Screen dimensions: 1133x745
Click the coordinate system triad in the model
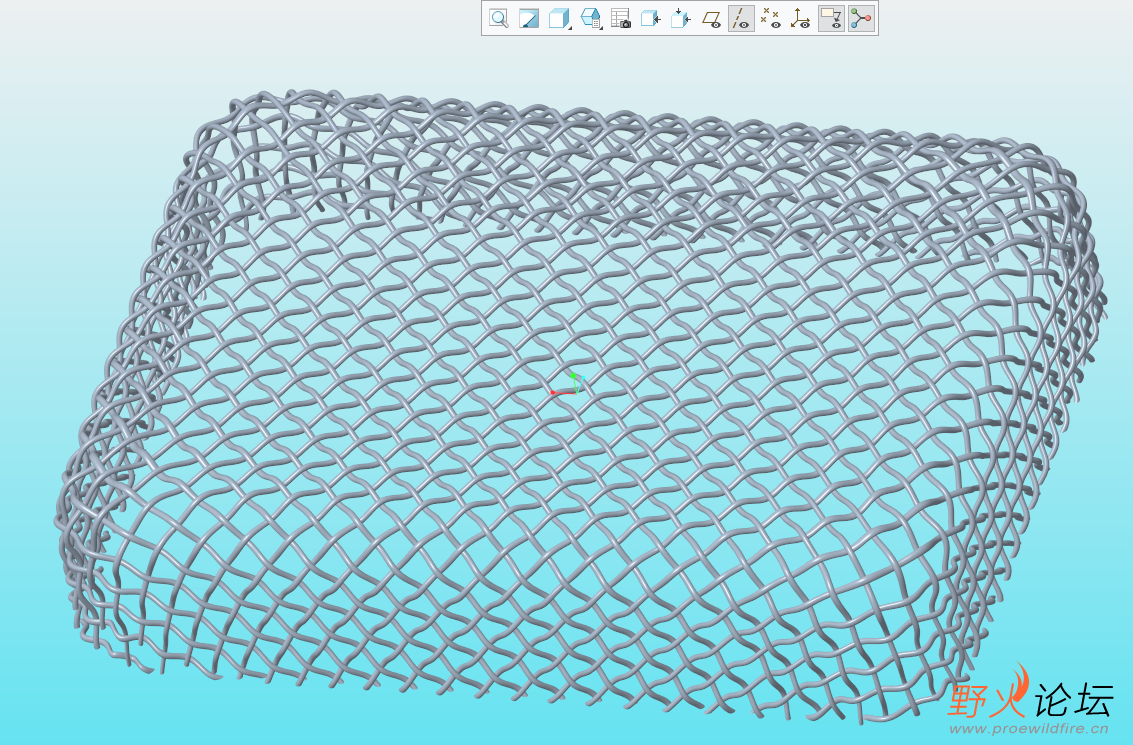pos(566,384)
